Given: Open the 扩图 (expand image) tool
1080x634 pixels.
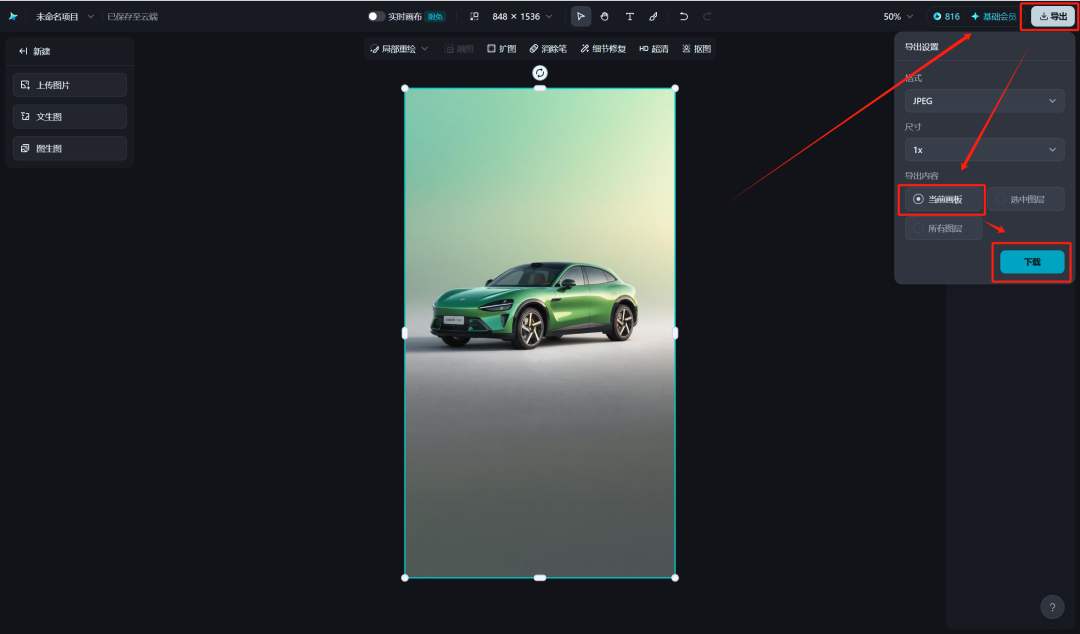Looking at the screenshot, I should click(504, 48).
